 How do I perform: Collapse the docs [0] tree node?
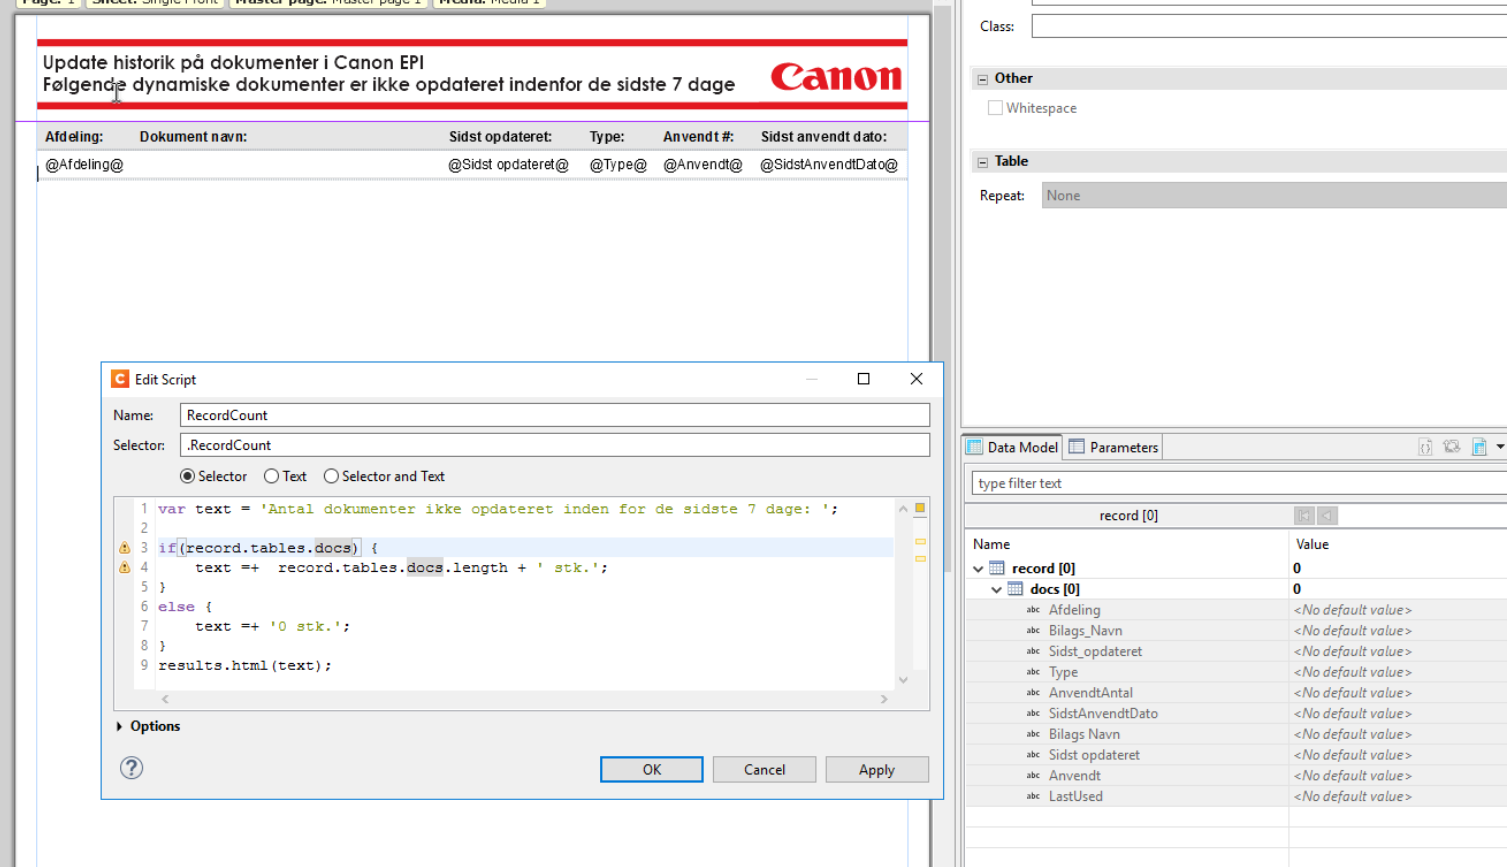pos(997,590)
